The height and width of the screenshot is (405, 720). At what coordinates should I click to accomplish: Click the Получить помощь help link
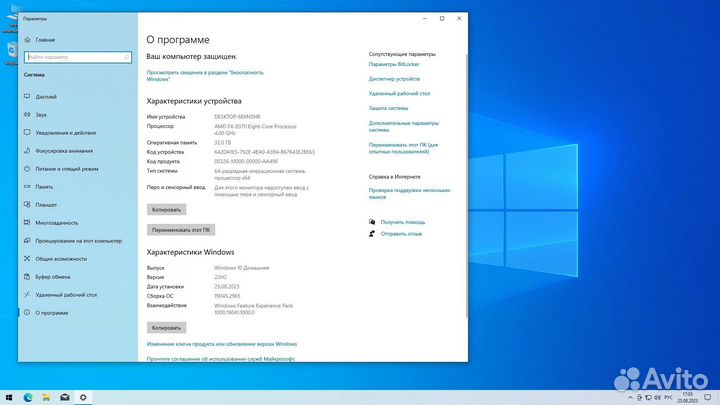tap(400, 222)
